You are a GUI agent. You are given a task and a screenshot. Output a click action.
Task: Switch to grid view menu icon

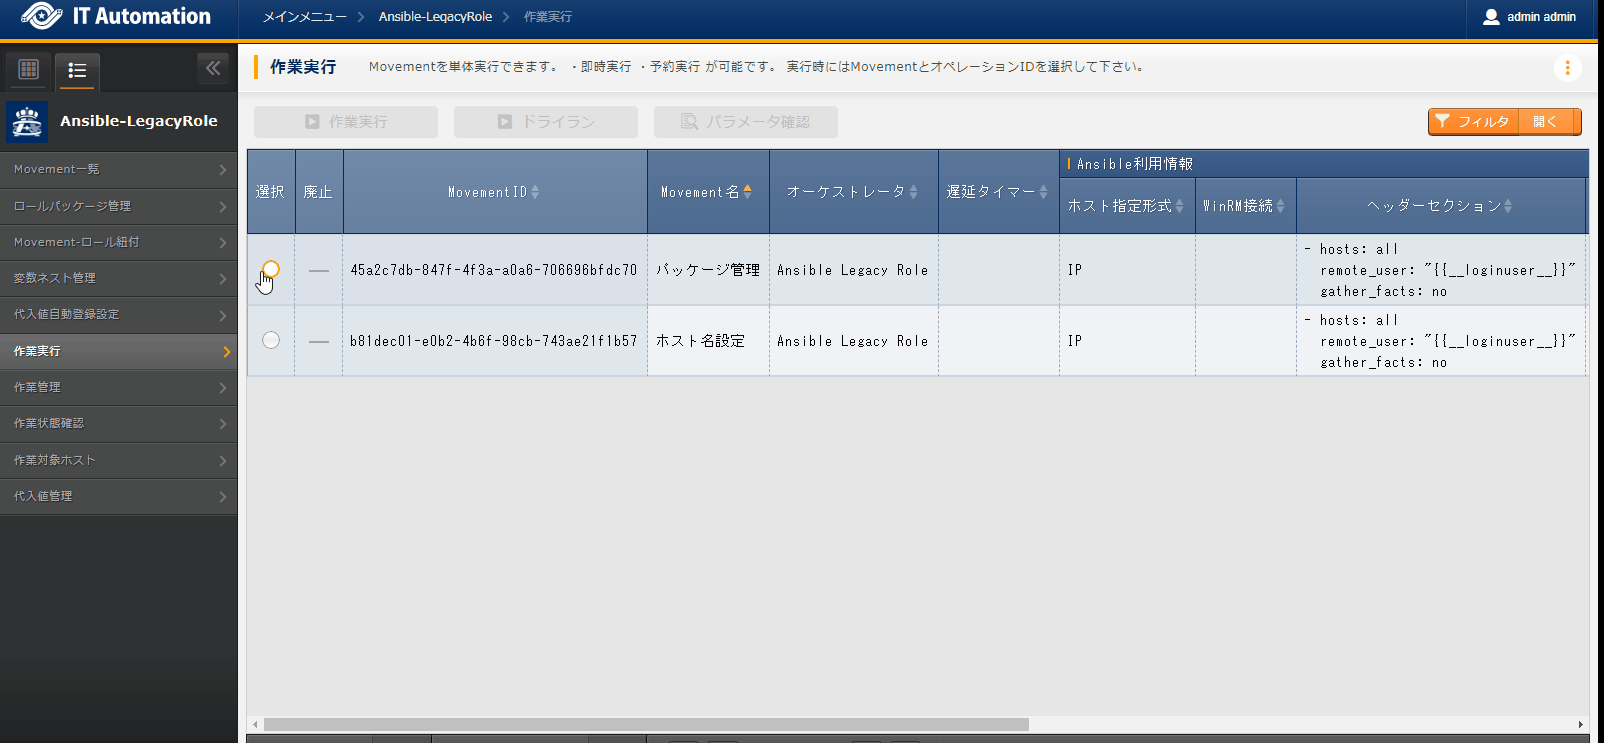tap(29, 69)
